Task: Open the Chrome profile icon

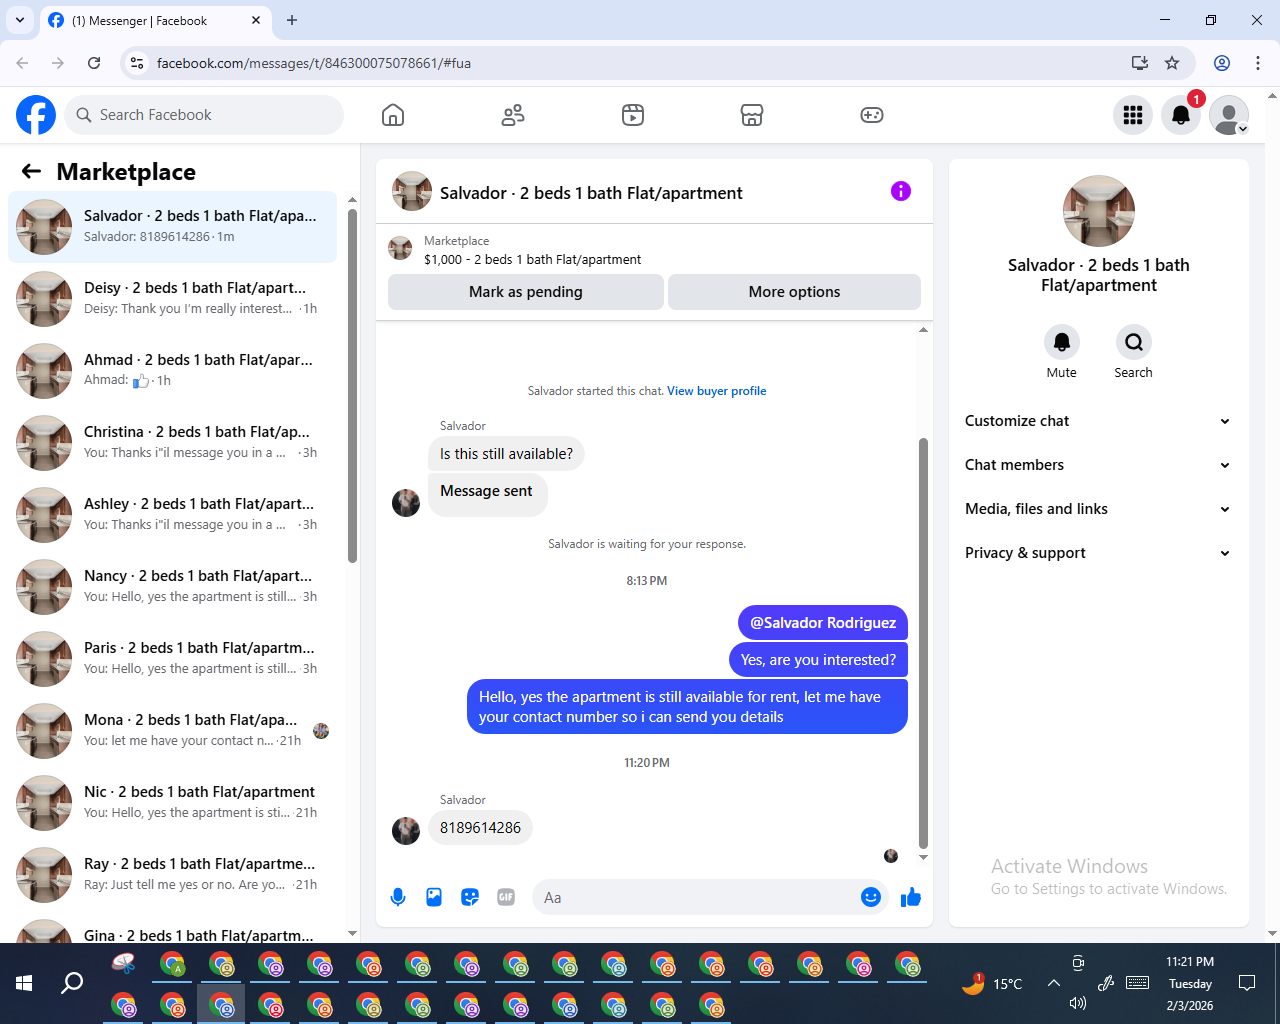Action: pyautogui.click(x=1222, y=63)
